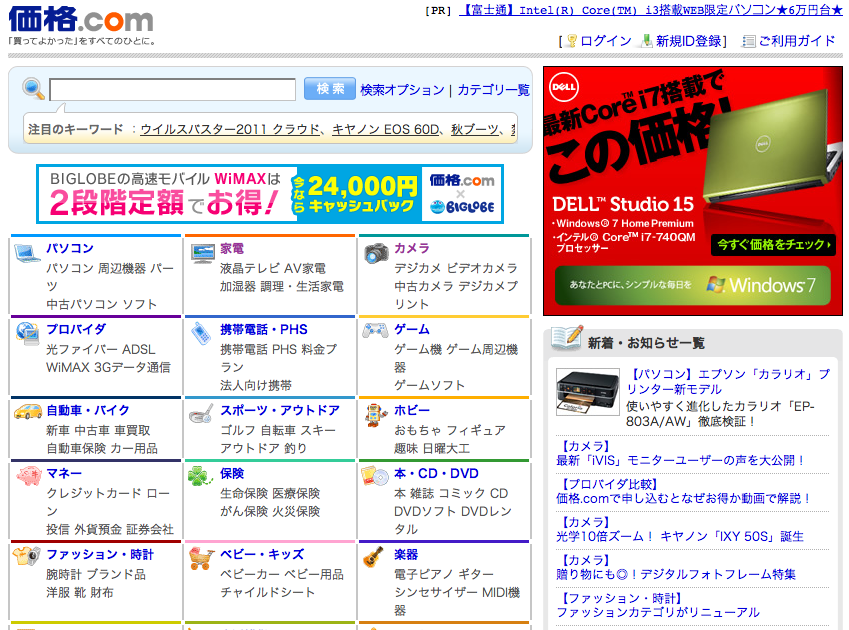
Task: Select keyword 秋ブーツ
Action: click(475, 129)
